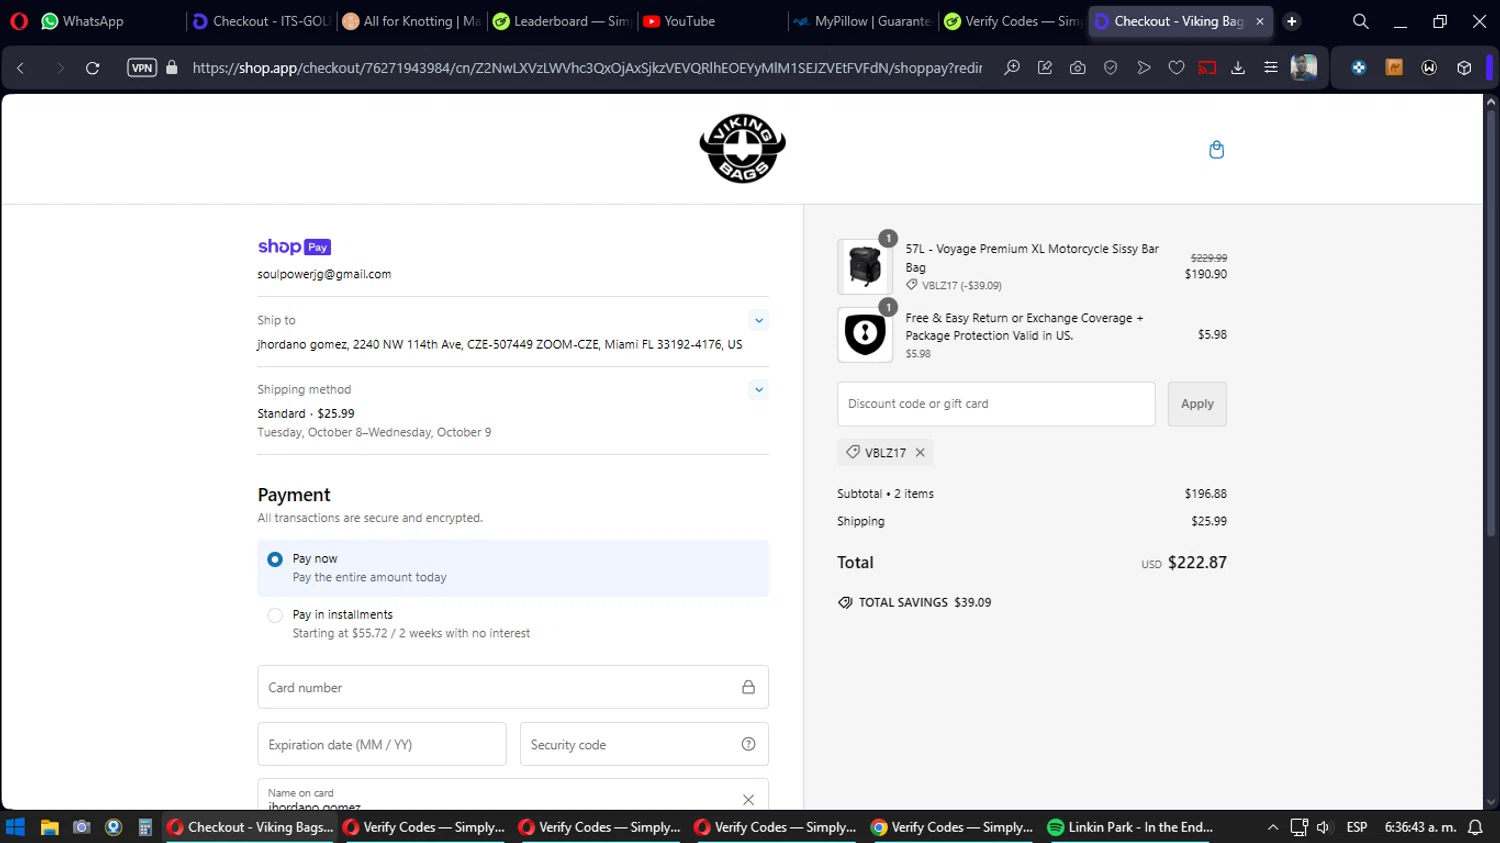This screenshot has height=843, width=1500.
Task: Open the notifications bell icon
Action: point(1475,827)
